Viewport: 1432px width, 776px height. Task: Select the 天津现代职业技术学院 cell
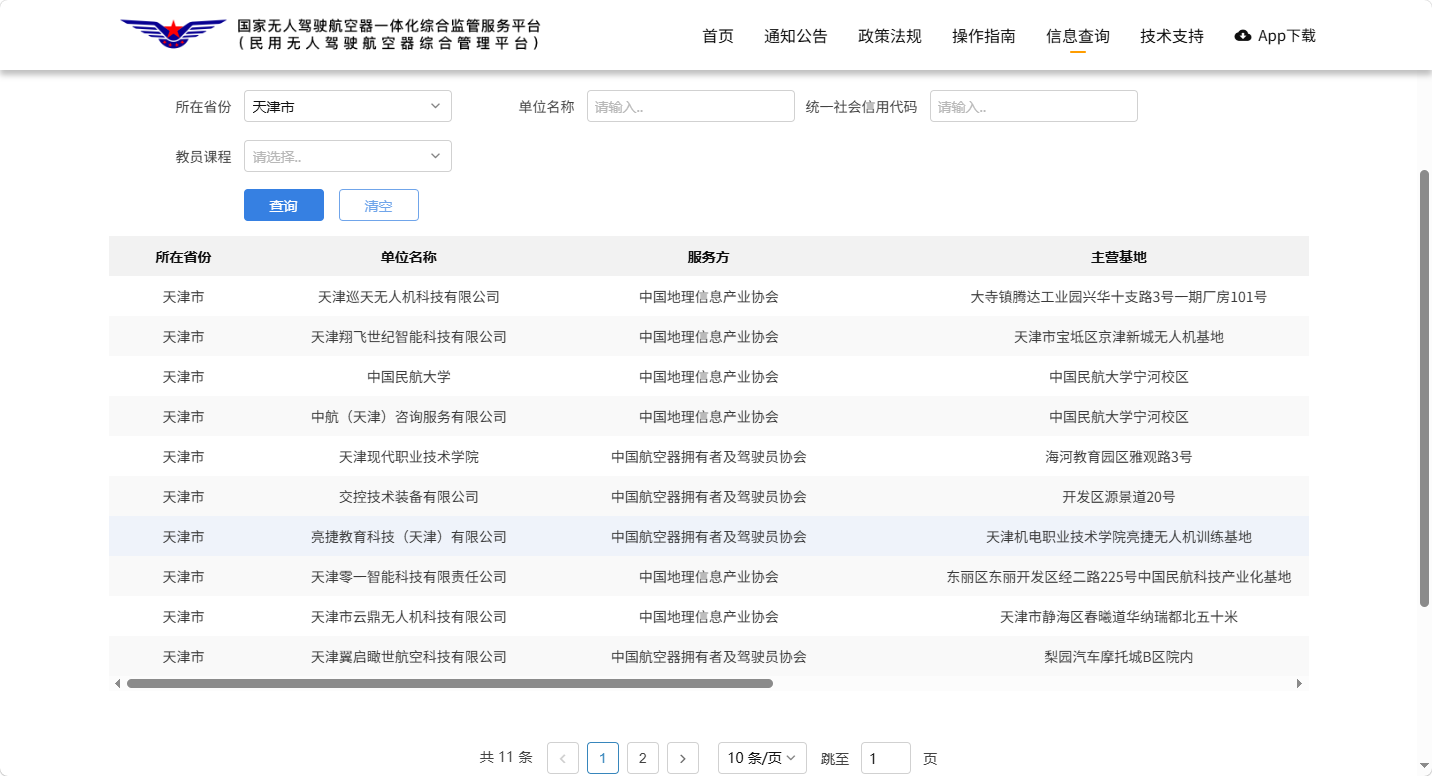pyautogui.click(x=409, y=457)
